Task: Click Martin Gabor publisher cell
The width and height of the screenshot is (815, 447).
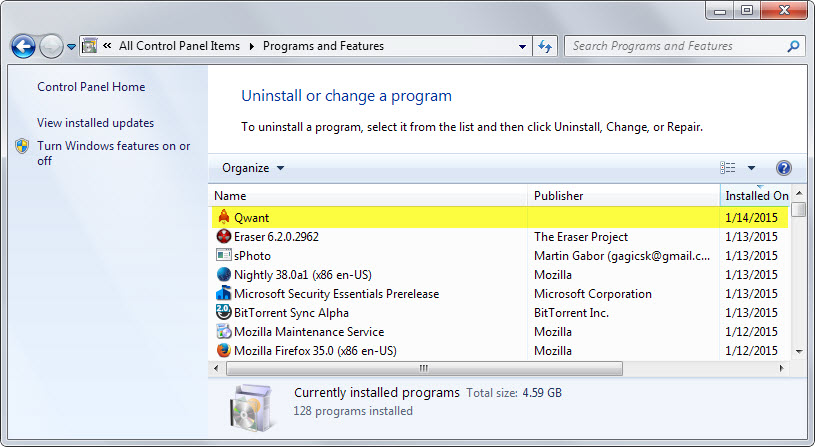Action: pos(622,256)
